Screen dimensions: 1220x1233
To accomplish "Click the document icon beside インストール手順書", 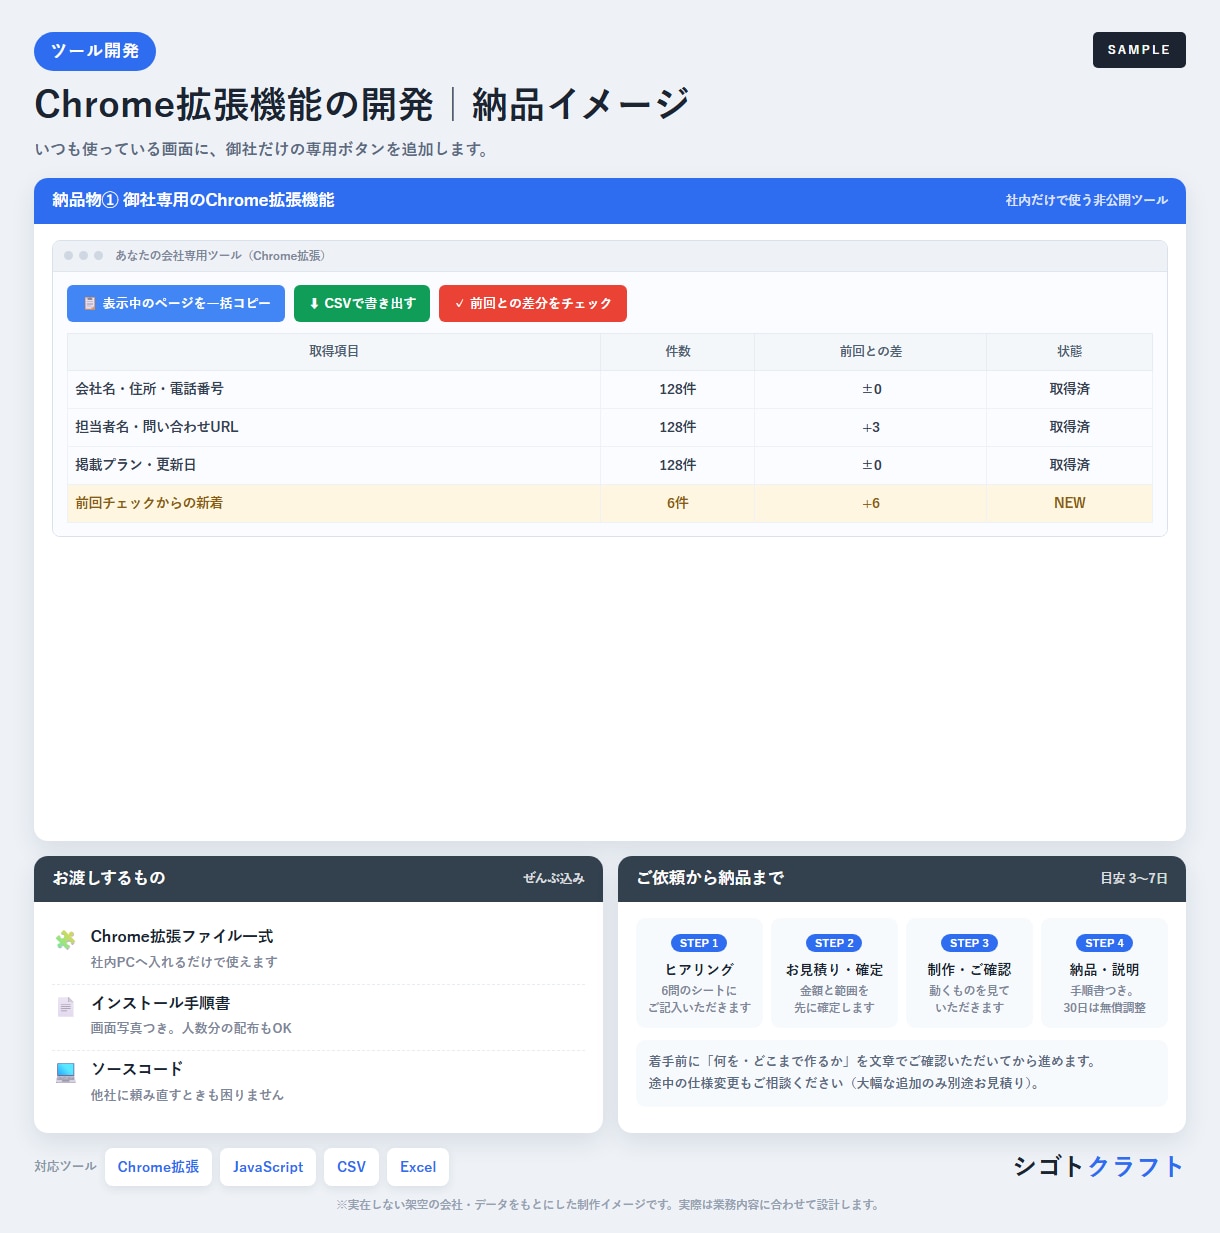I will coord(66,1006).
